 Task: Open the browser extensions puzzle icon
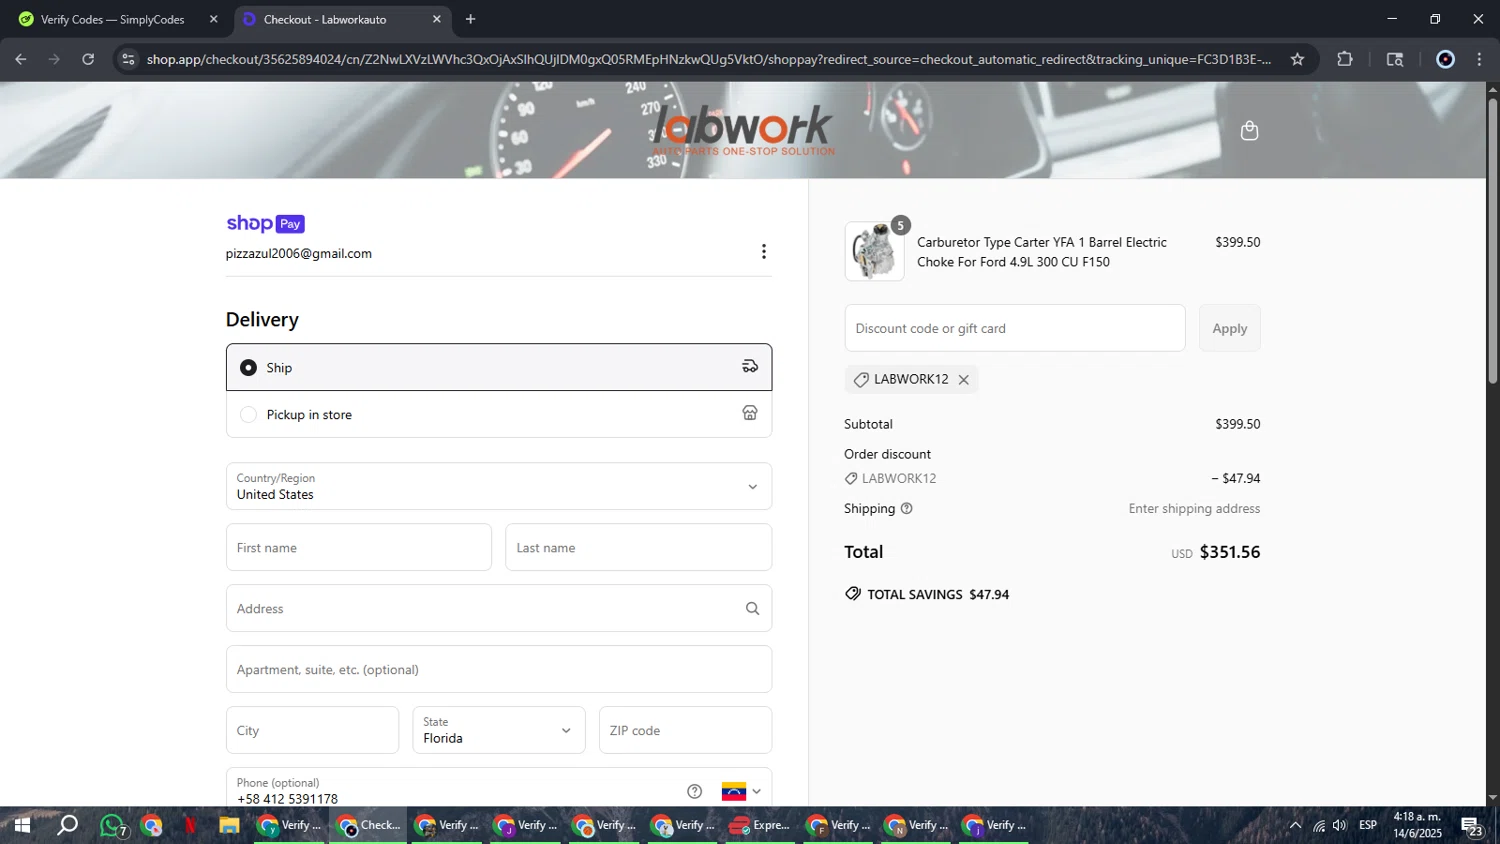pyautogui.click(x=1345, y=59)
